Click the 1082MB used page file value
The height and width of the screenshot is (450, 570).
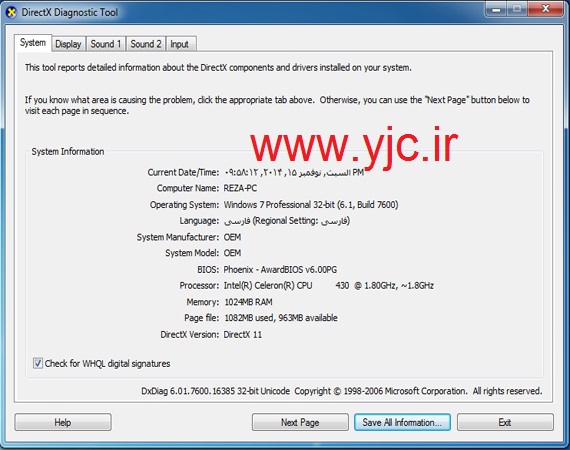point(281,318)
